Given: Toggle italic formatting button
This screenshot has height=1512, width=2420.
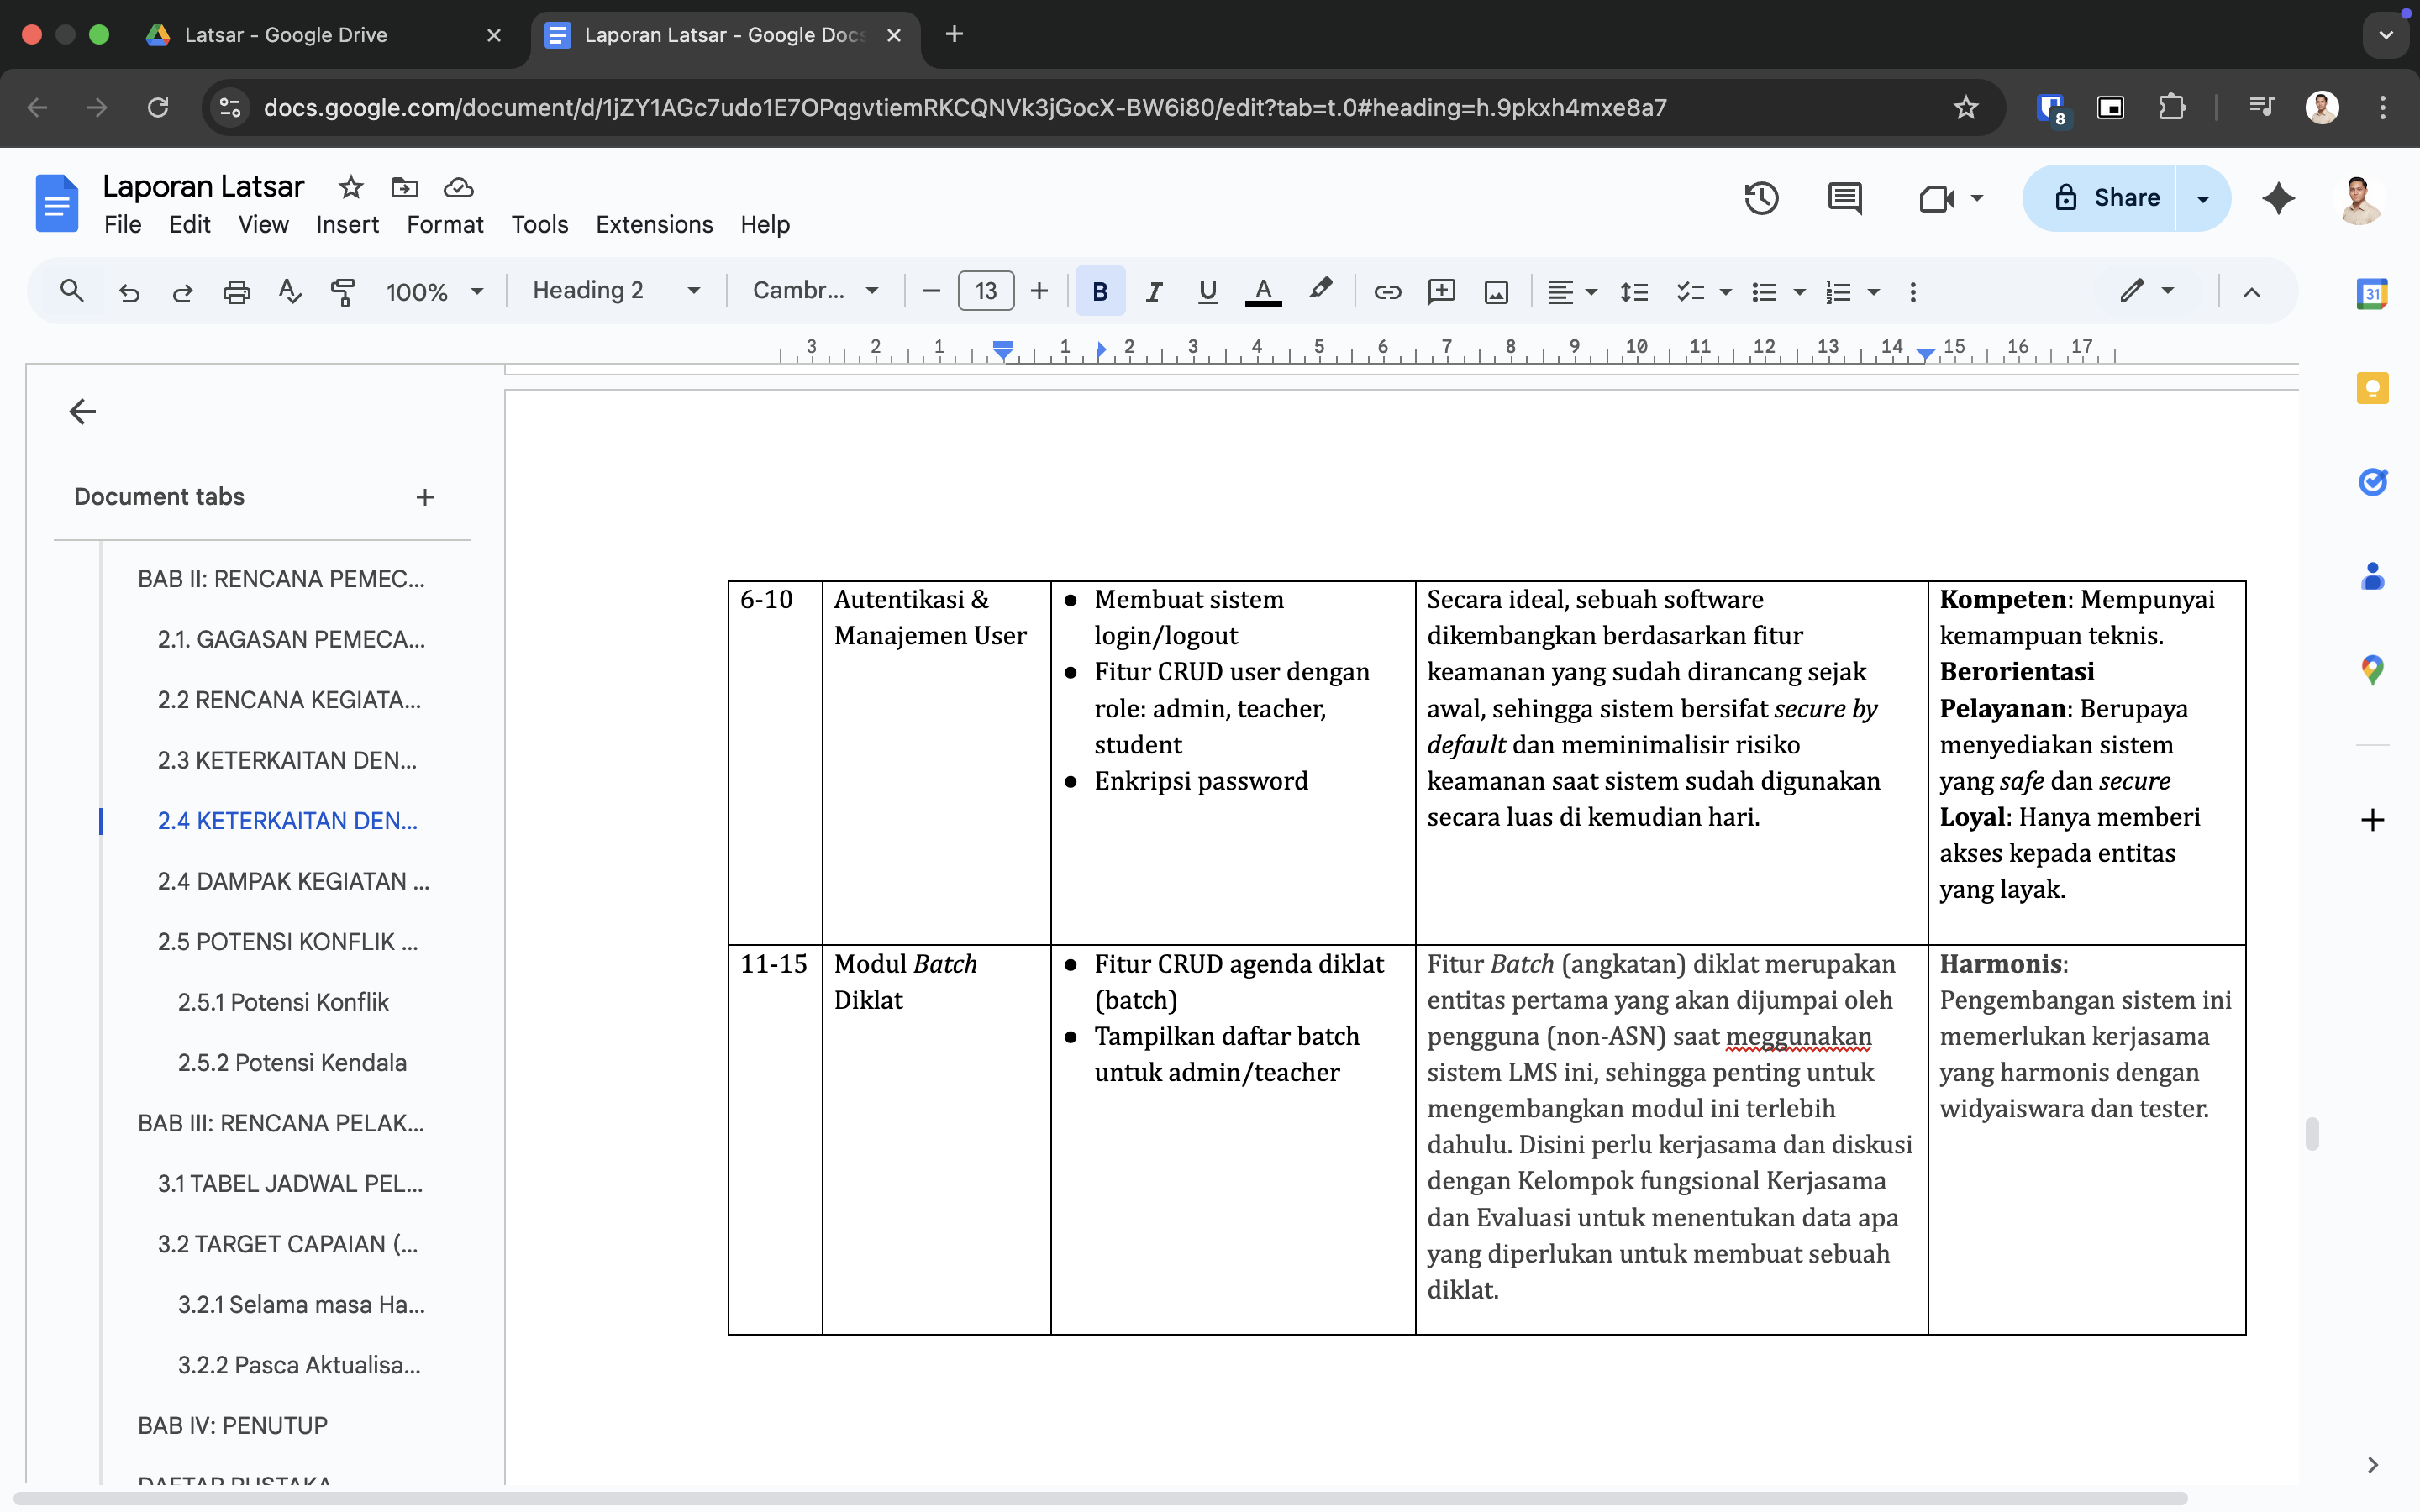Looking at the screenshot, I should pos(1153,292).
